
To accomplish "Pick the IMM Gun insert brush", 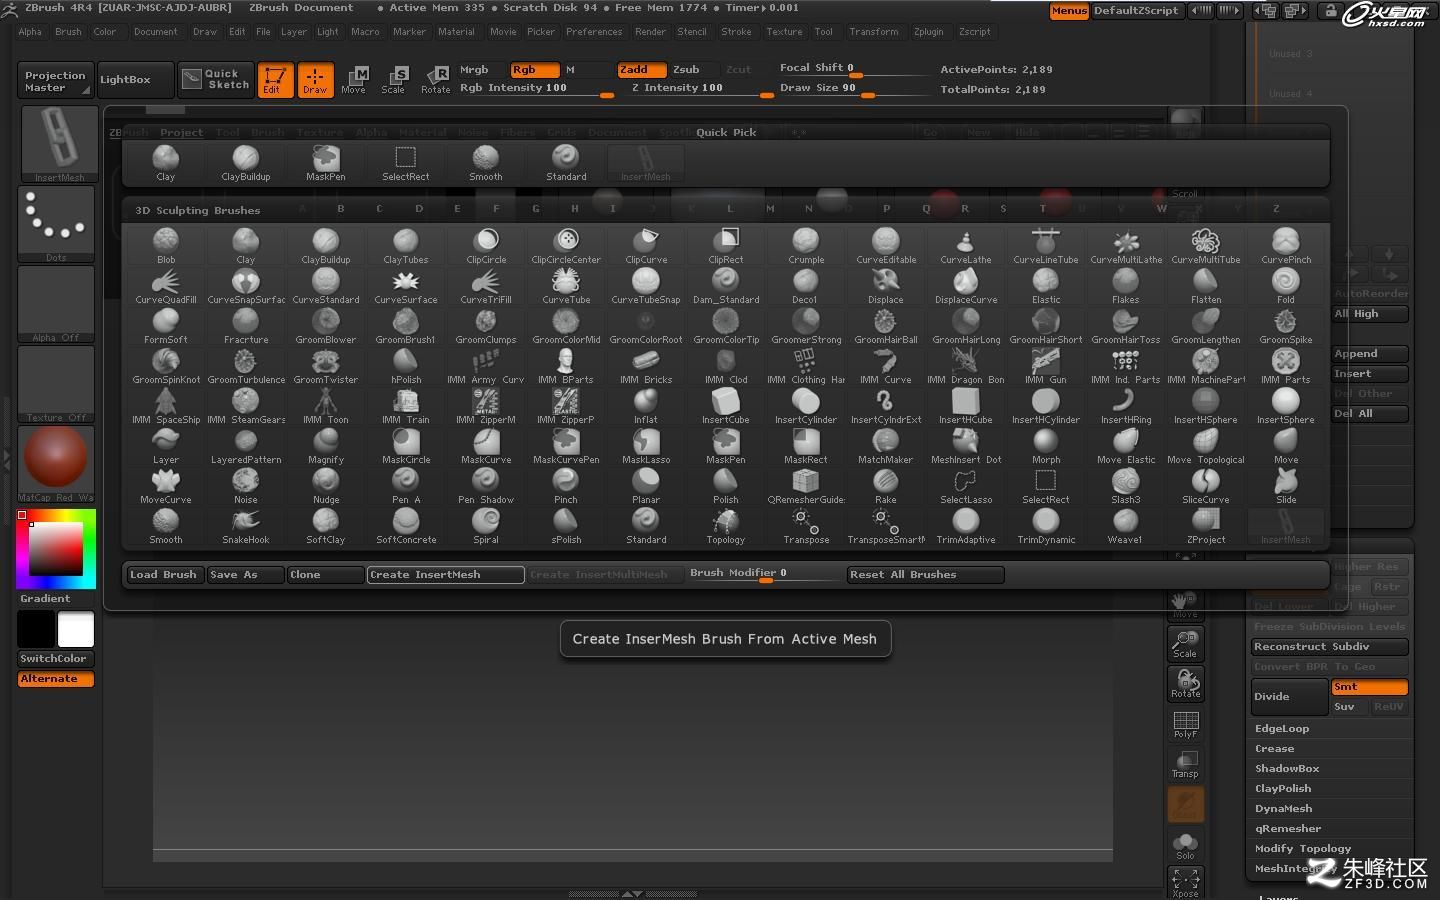I will (1046, 366).
